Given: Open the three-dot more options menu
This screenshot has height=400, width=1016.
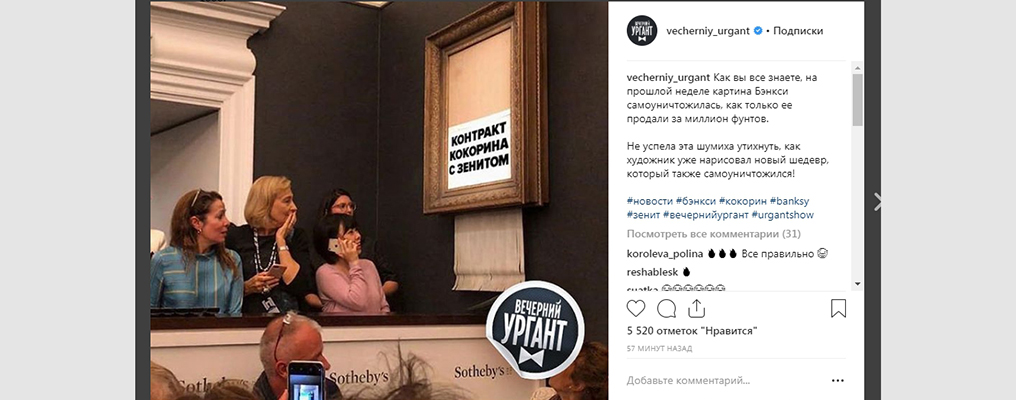Looking at the screenshot, I should tap(838, 381).
